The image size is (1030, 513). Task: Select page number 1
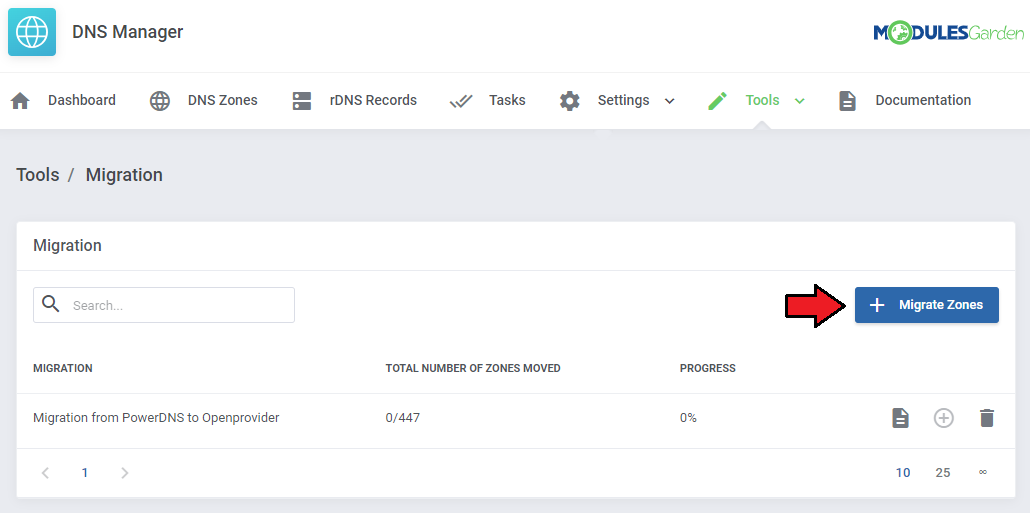[85, 473]
